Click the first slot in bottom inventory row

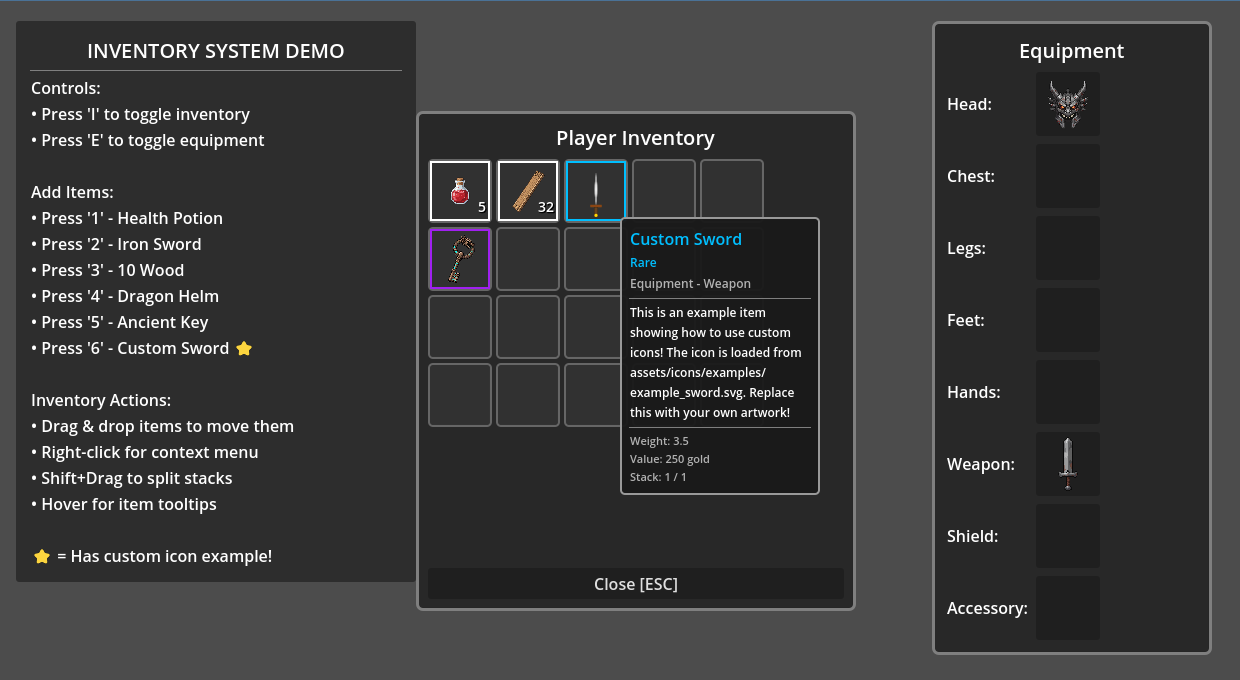pos(459,395)
